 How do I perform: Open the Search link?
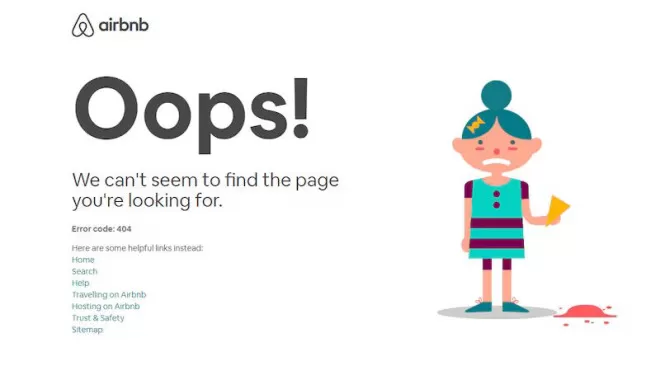(84, 272)
